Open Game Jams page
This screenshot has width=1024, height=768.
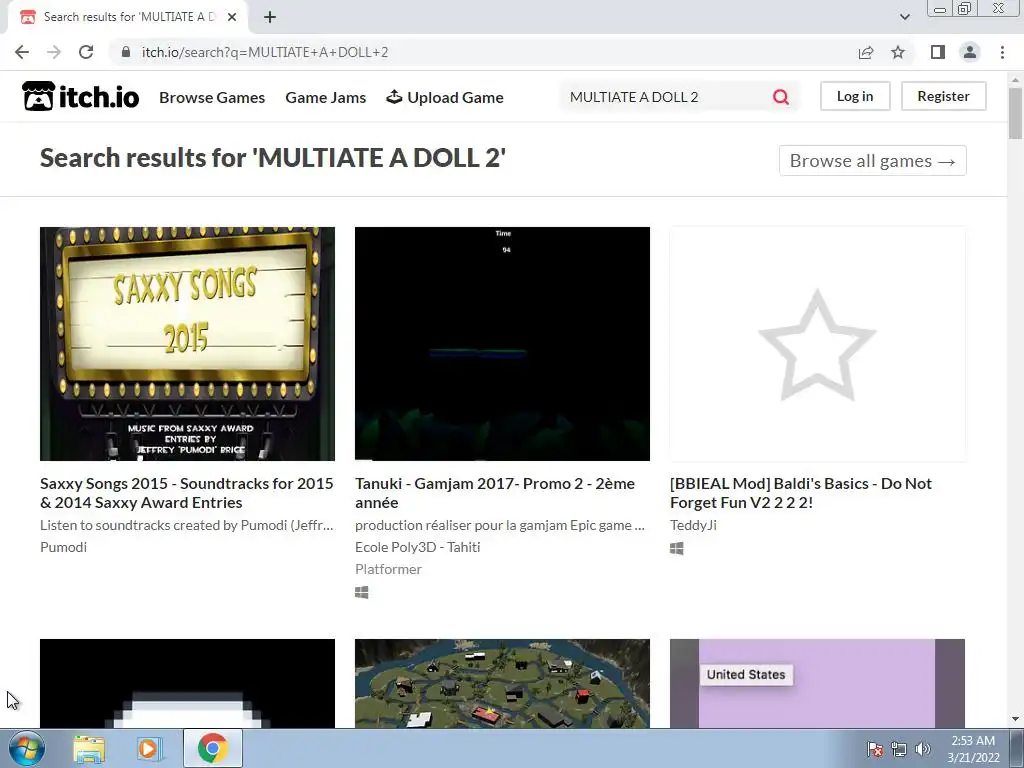pyautogui.click(x=325, y=97)
